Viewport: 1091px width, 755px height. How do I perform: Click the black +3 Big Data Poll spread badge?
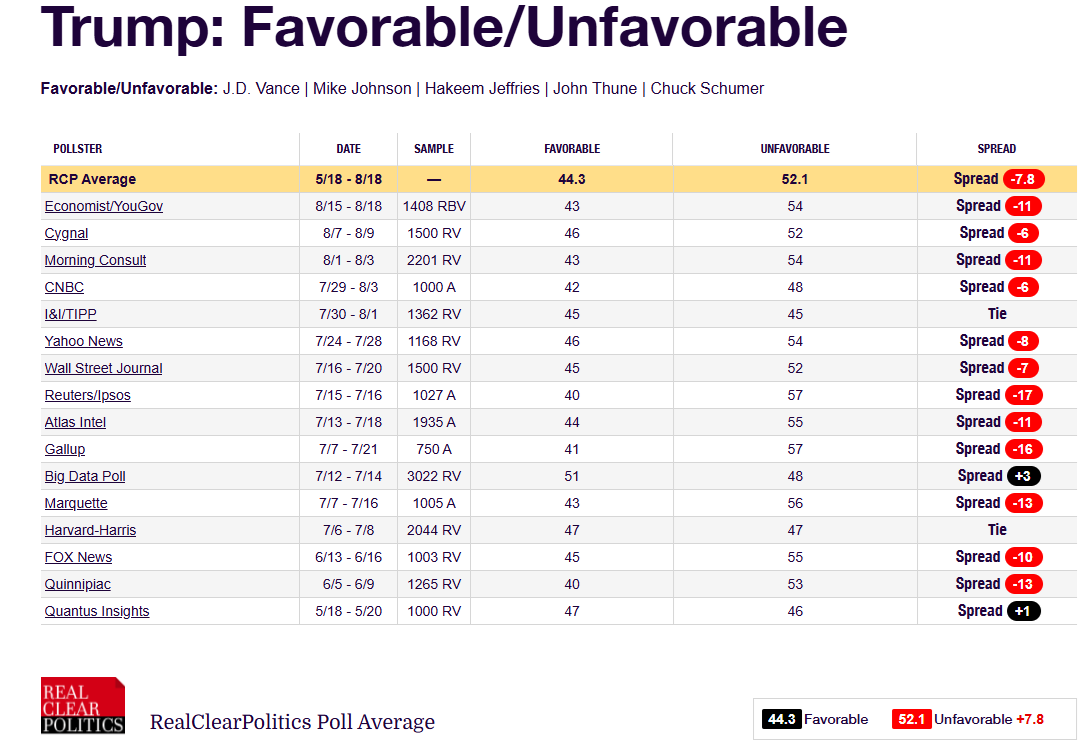[1024, 476]
